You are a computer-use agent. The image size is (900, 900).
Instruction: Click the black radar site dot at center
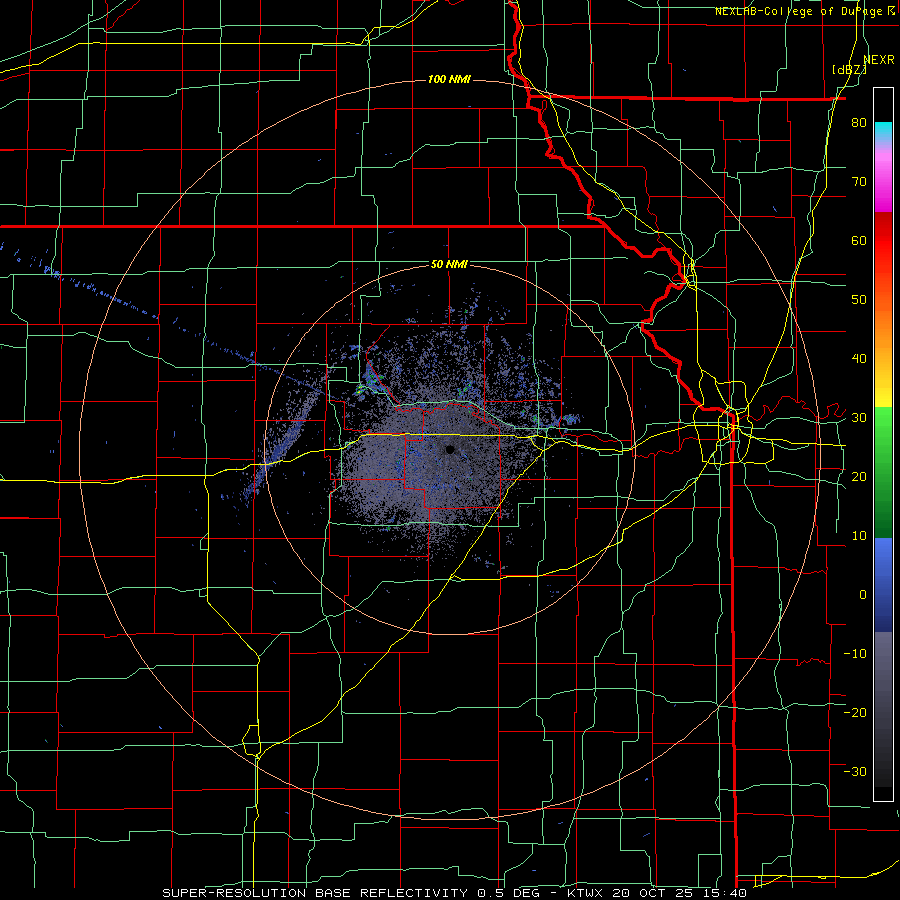[450, 449]
